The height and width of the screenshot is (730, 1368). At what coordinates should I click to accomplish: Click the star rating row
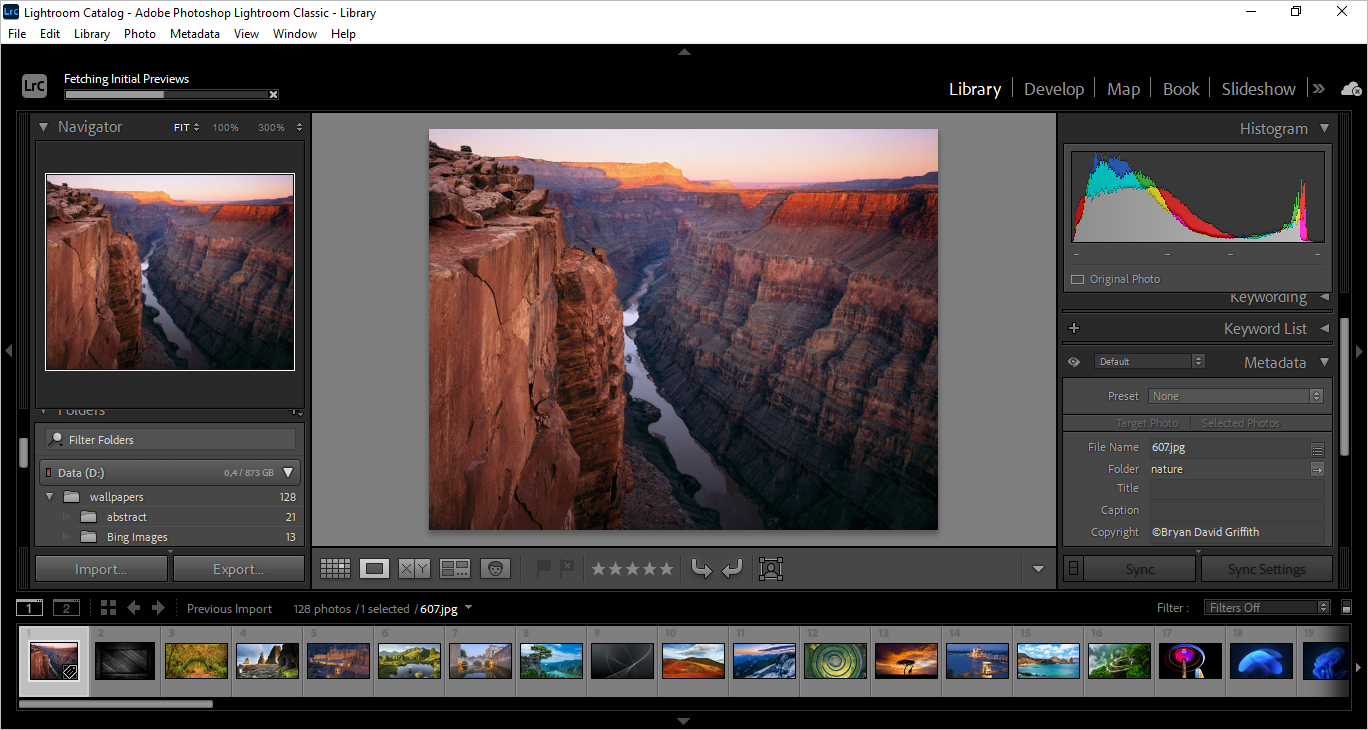point(633,569)
